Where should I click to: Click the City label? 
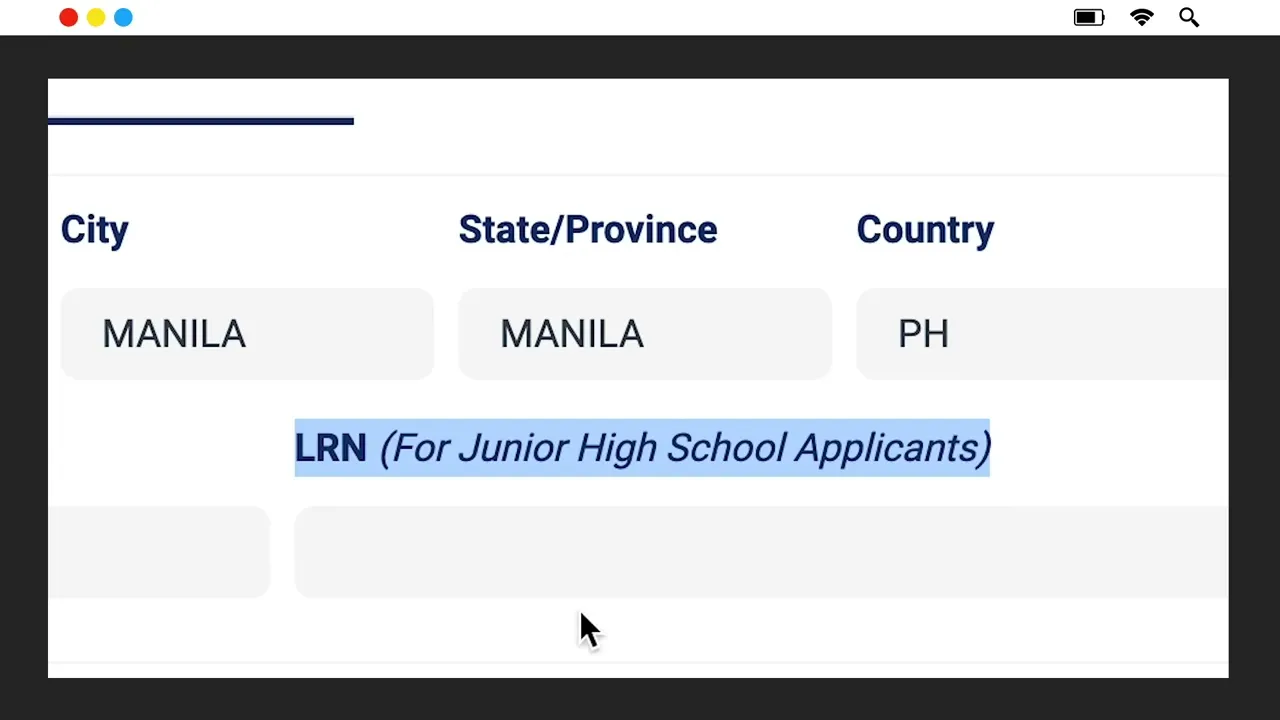(x=95, y=230)
